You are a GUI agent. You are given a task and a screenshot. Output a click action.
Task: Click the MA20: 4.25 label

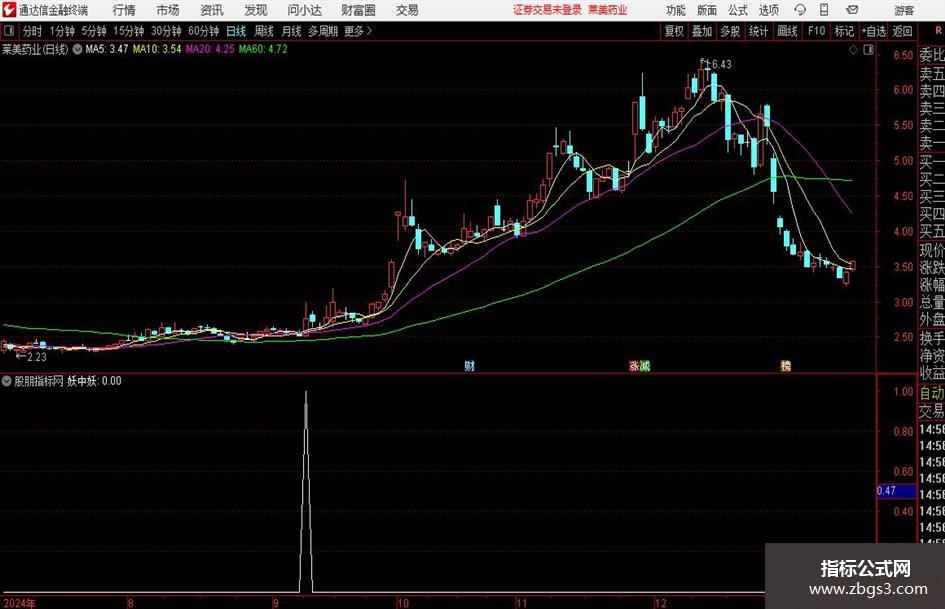[x=210, y=49]
